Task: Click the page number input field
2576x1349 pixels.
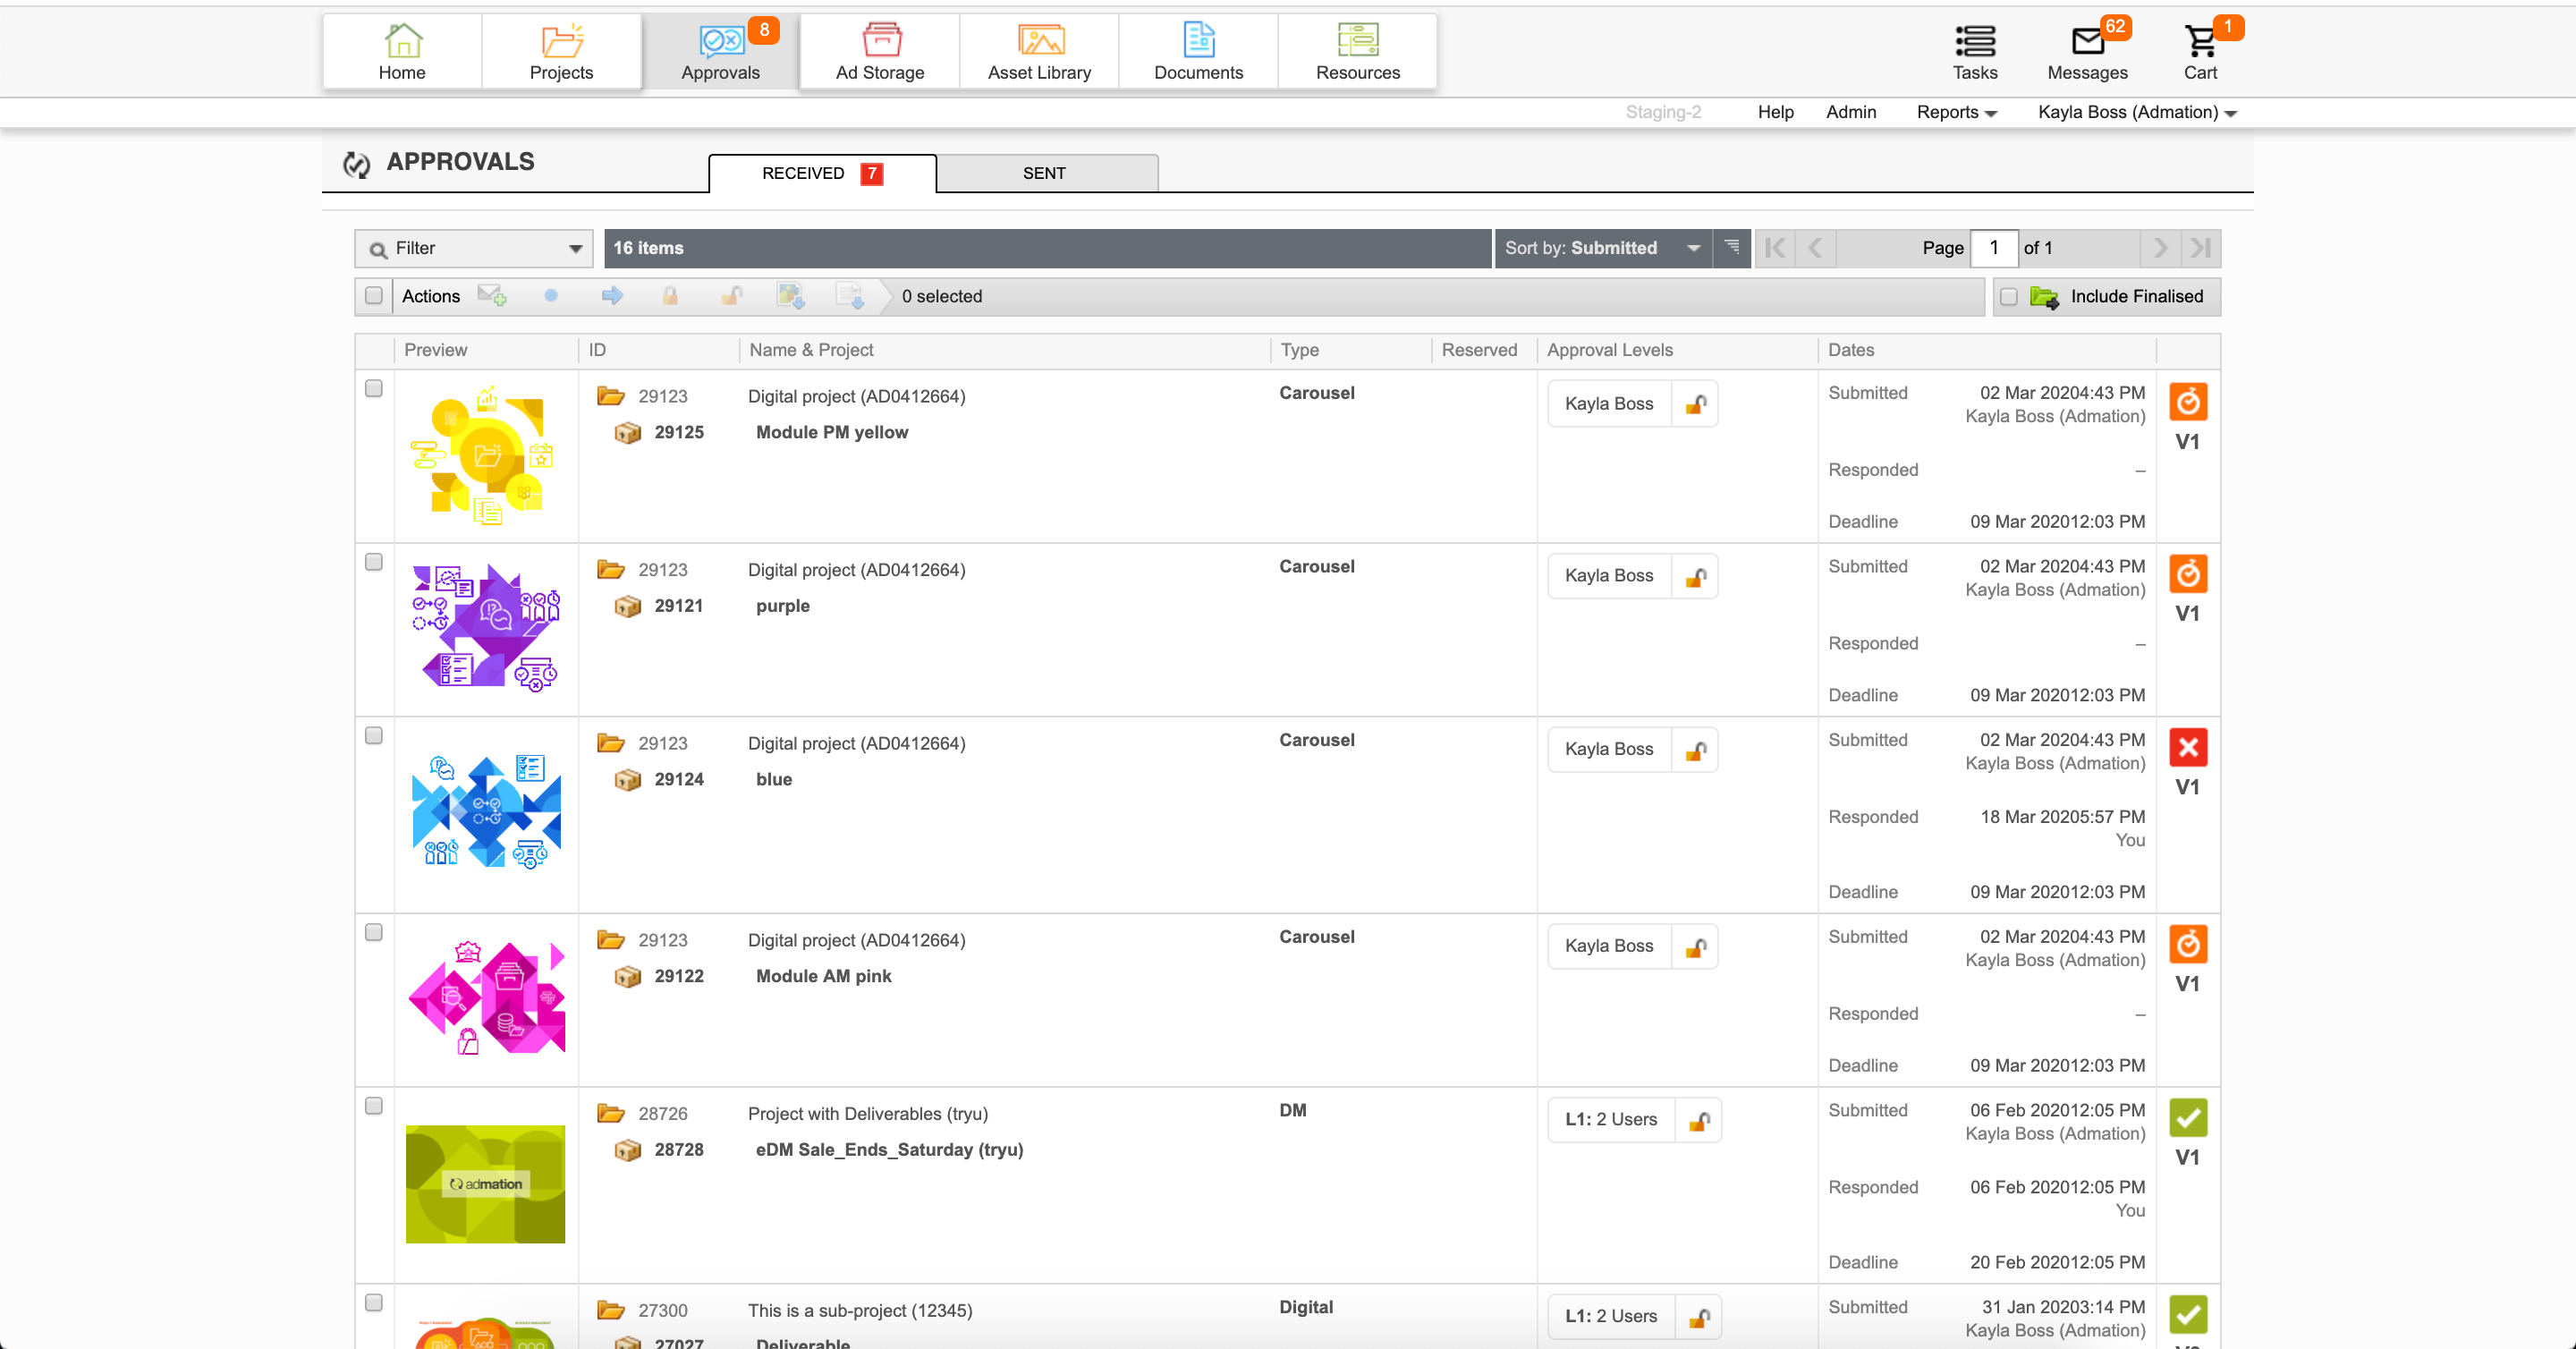Action: [x=1993, y=247]
